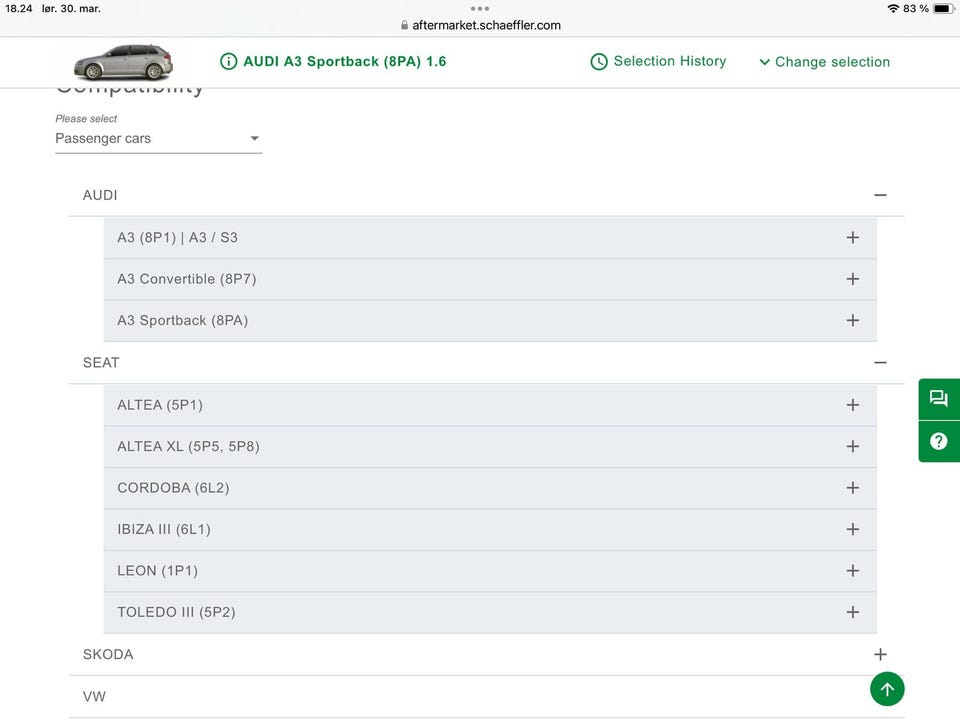Collapse the SEAT section minus

(880, 362)
